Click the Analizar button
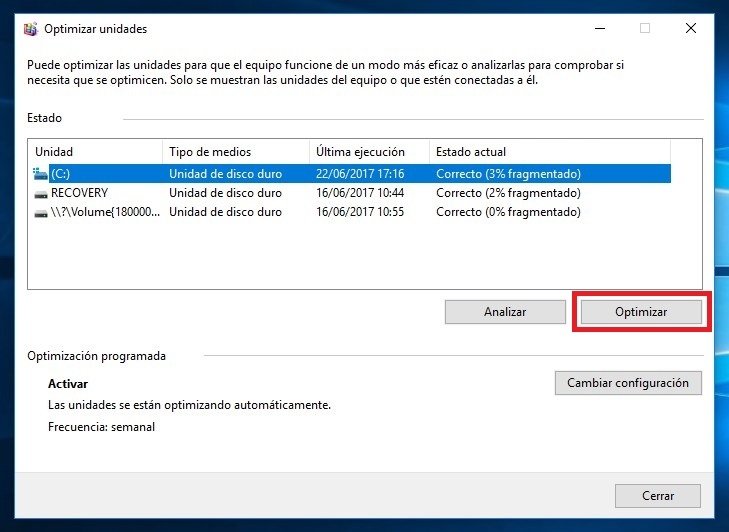 pyautogui.click(x=505, y=312)
